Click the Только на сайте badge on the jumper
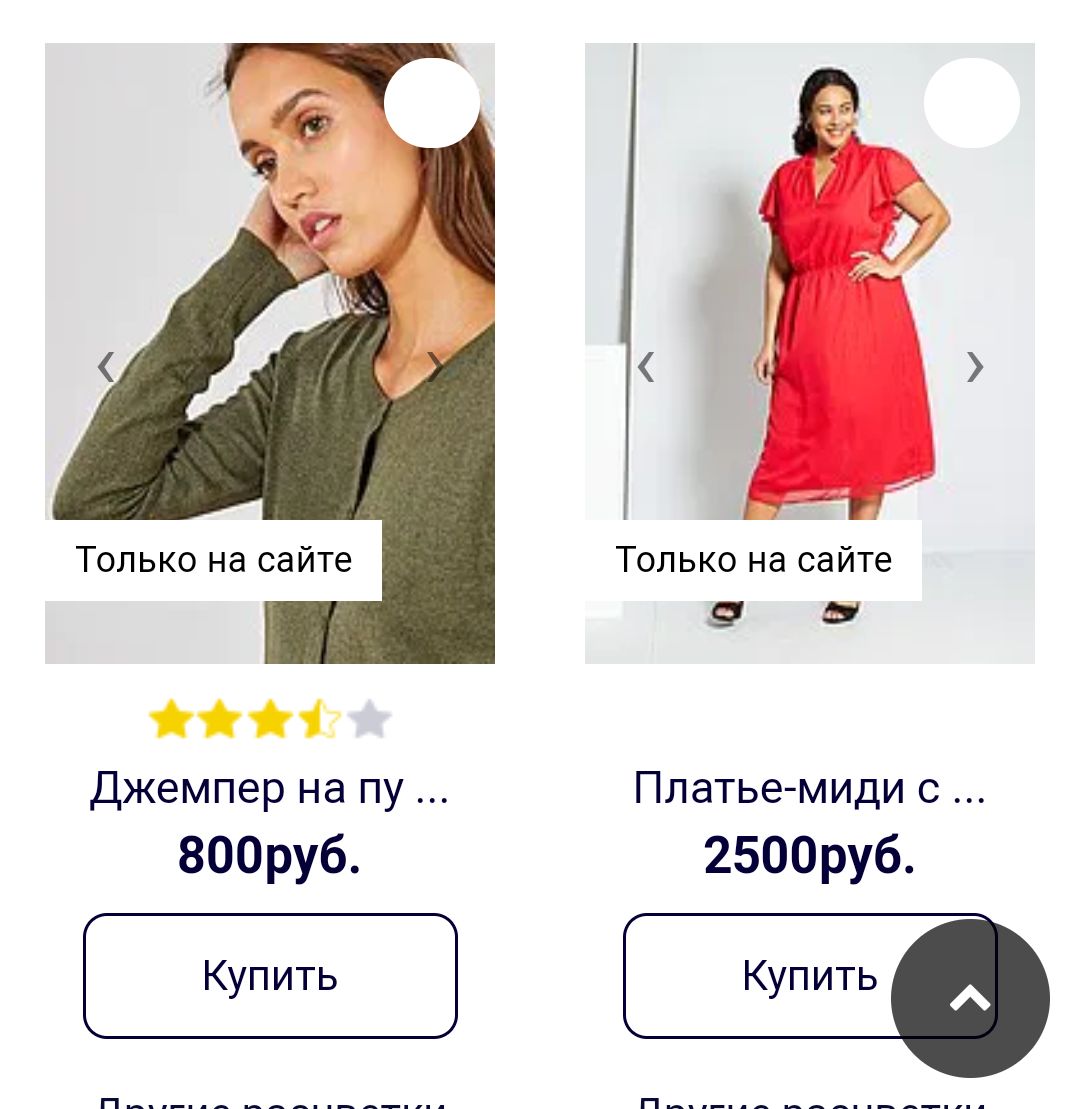Image resolution: width=1080 pixels, height=1109 pixels. tap(214, 560)
